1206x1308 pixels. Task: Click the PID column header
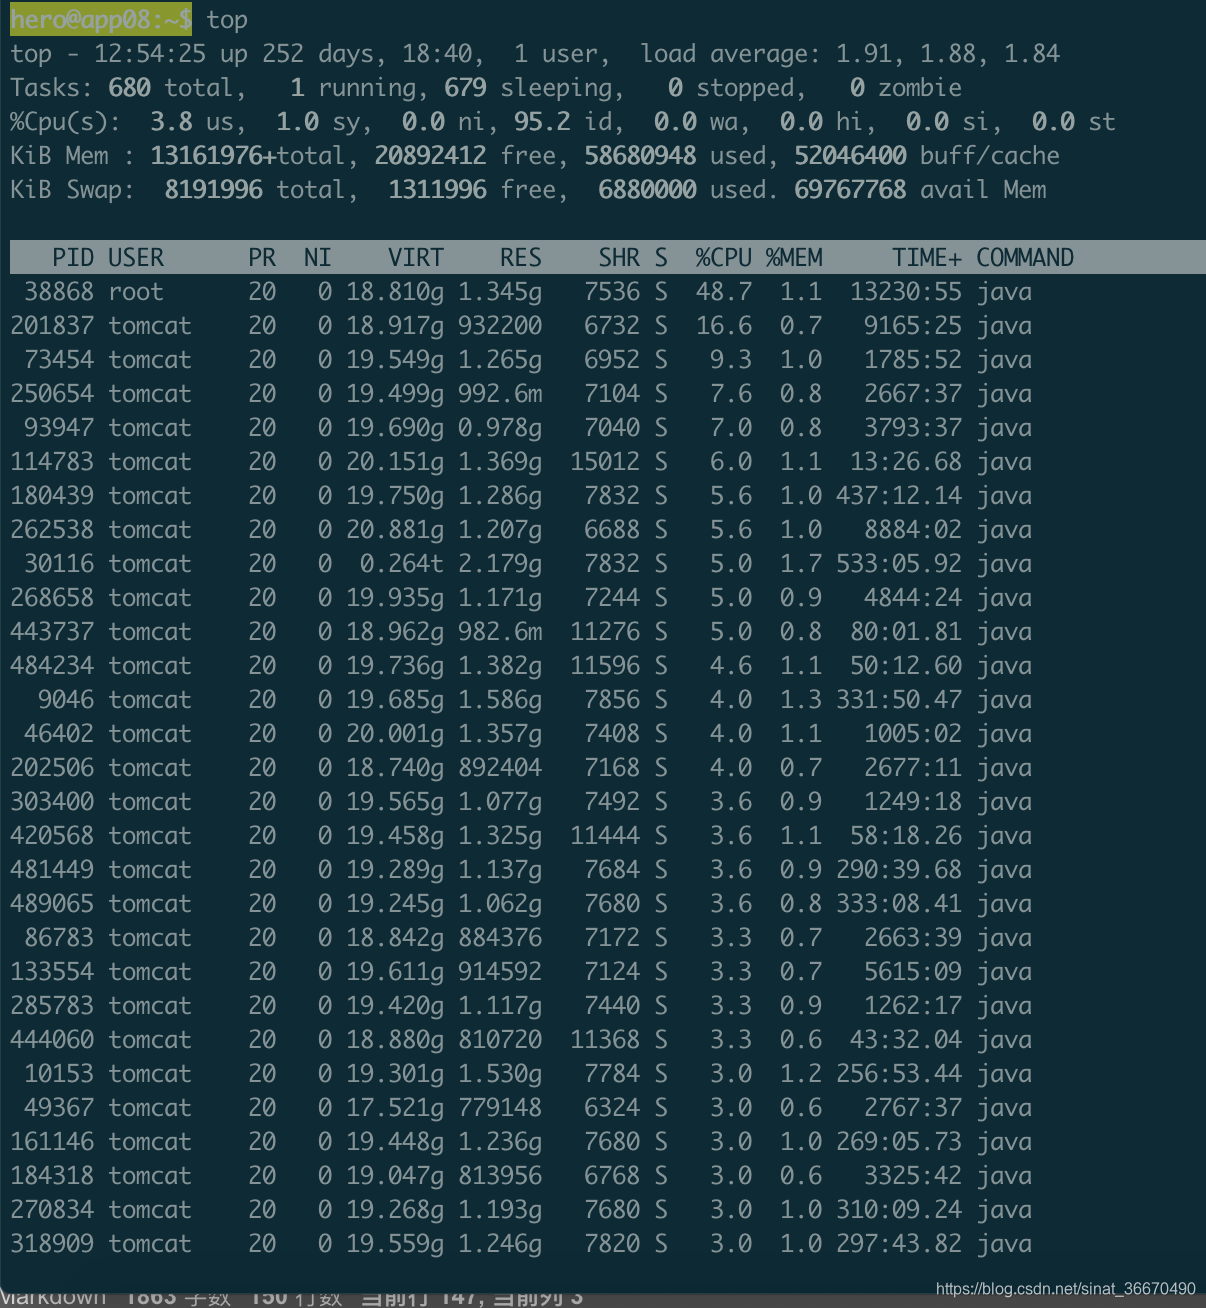pyautogui.click(x=73, y=257)
